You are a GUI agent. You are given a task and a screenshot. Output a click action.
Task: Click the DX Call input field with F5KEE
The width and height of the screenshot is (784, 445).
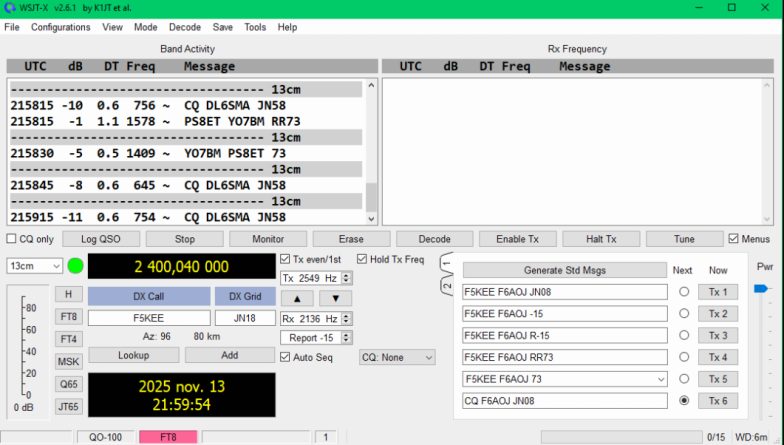tap(147, 318)
